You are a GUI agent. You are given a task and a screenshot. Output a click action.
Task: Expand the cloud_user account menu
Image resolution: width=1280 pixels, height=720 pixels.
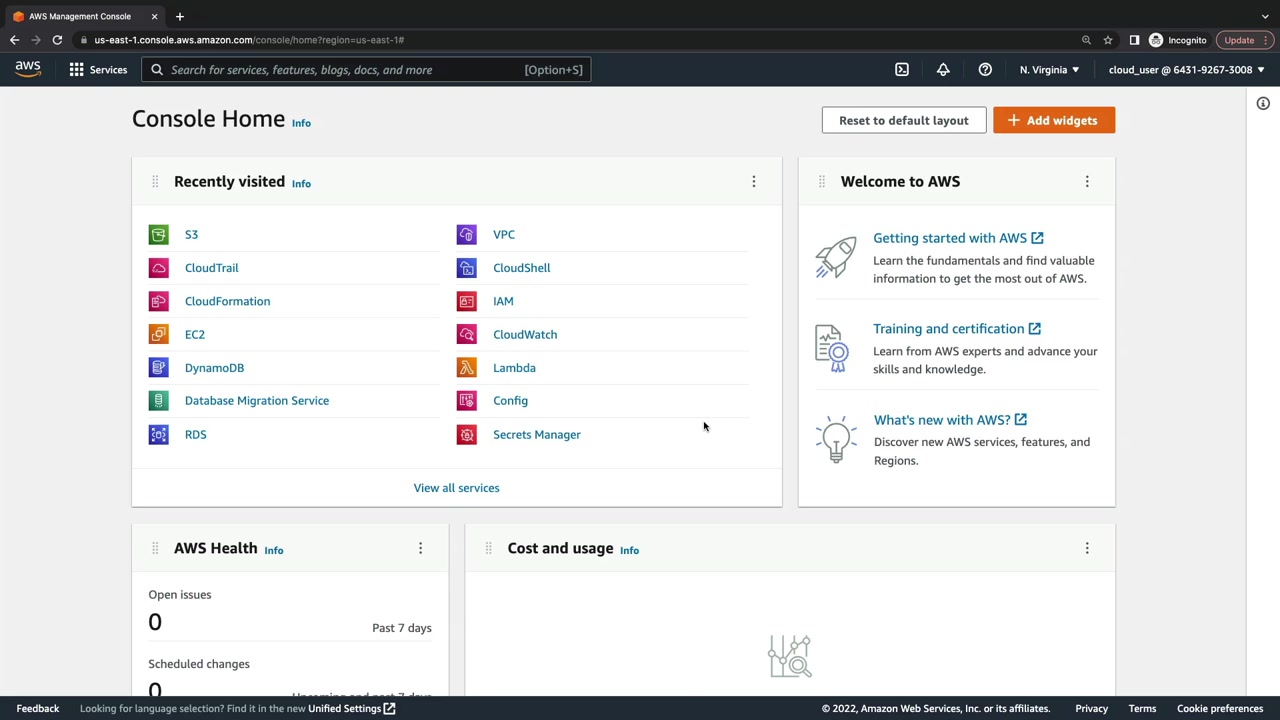click(x=1186, y=70)
